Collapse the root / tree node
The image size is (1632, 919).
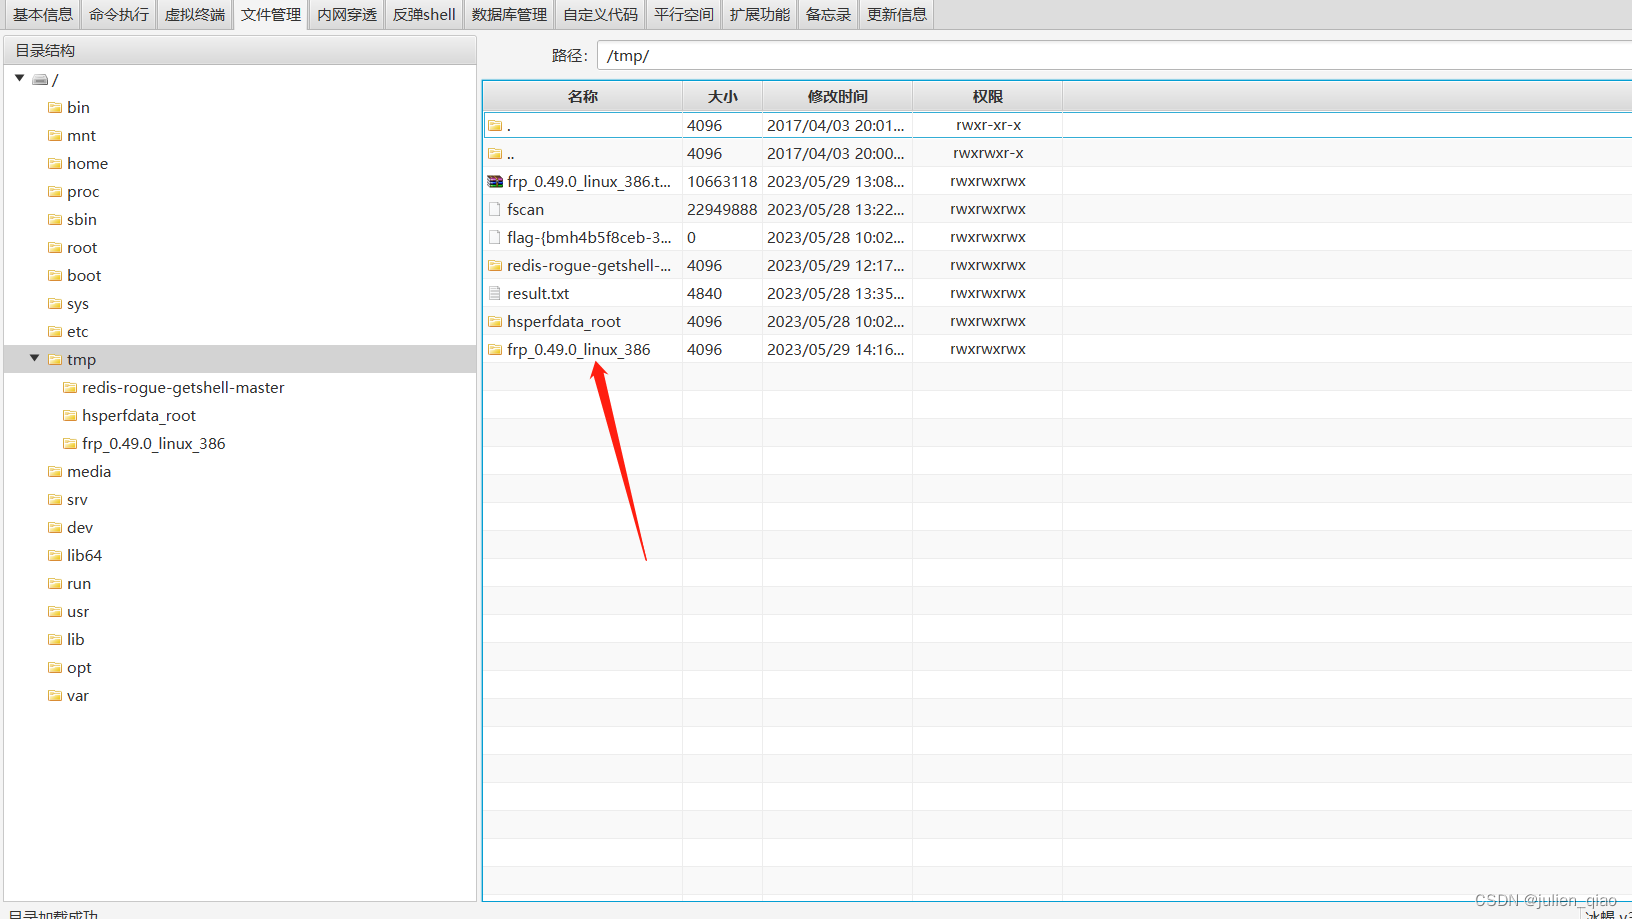tap(19, 78)
